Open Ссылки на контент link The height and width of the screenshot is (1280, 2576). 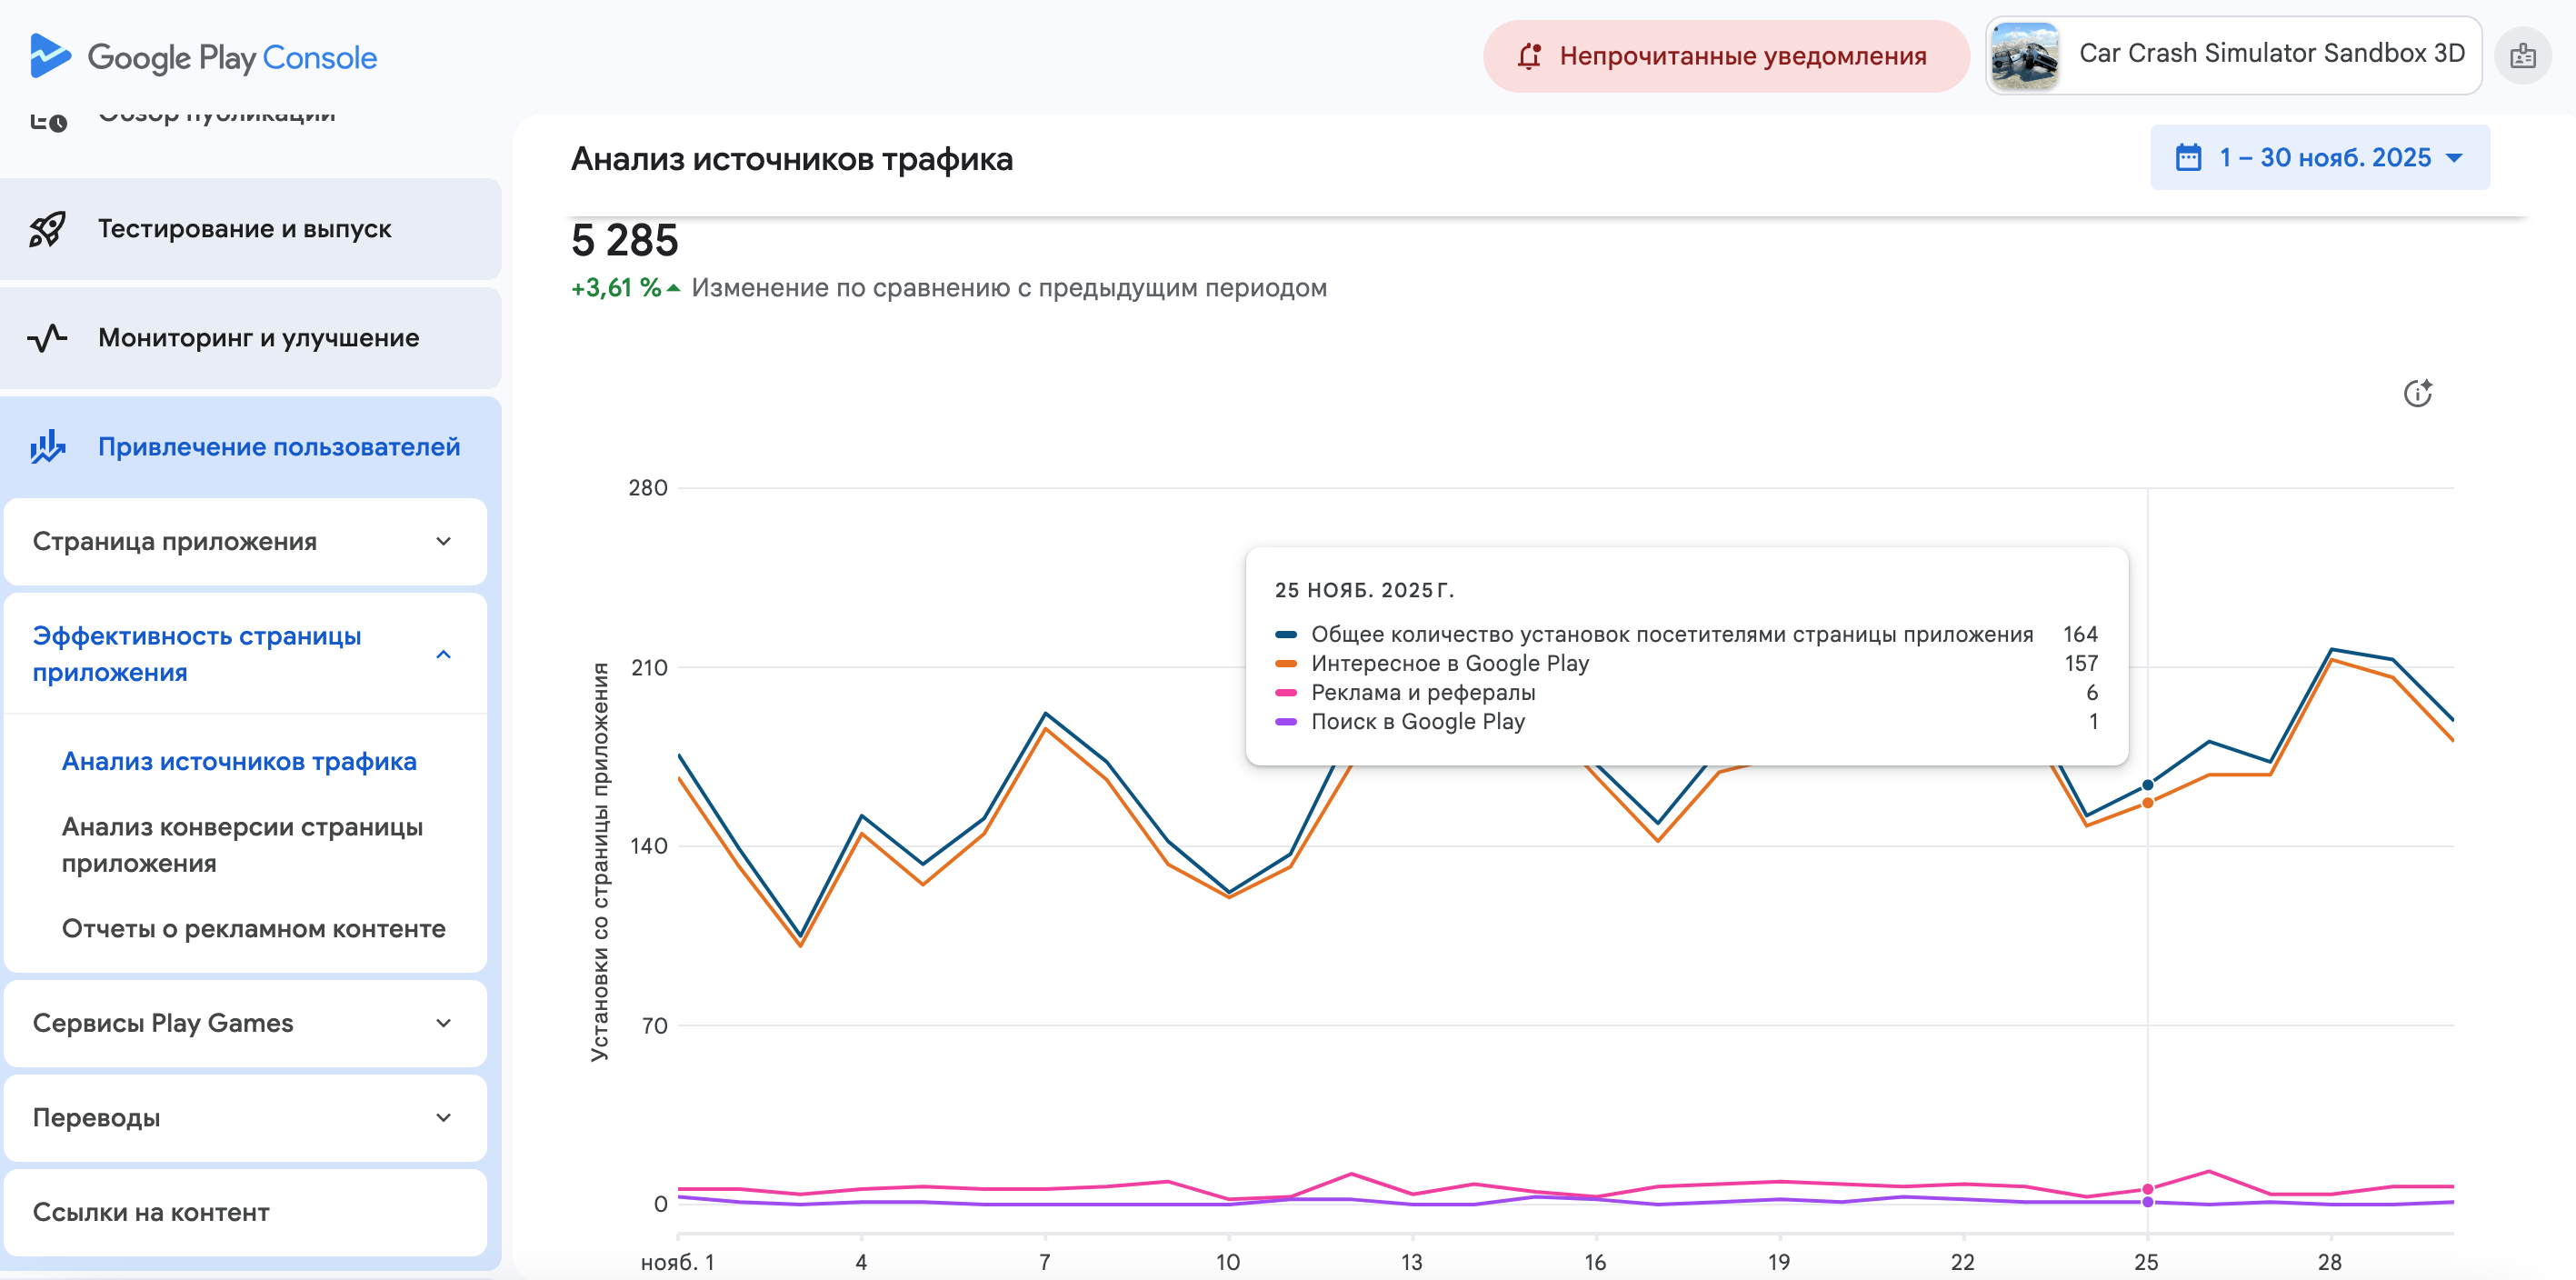pyautogui.click(x=151, y=1212)
